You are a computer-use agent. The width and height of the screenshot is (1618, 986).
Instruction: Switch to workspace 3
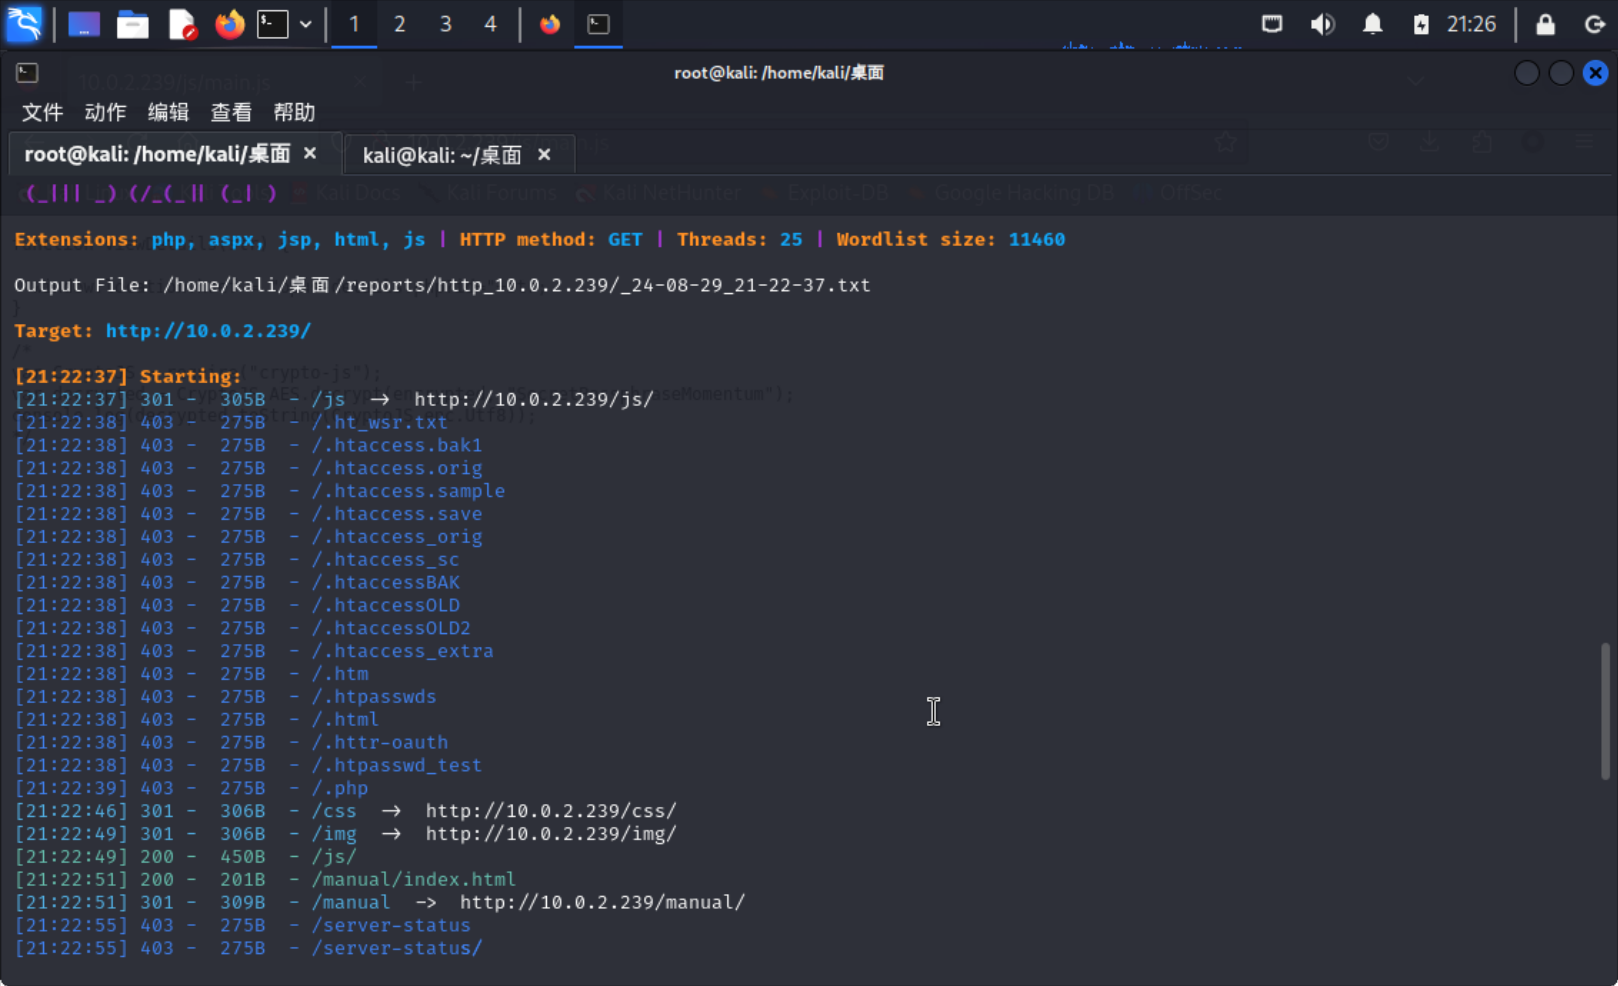(x=445, y=24)
